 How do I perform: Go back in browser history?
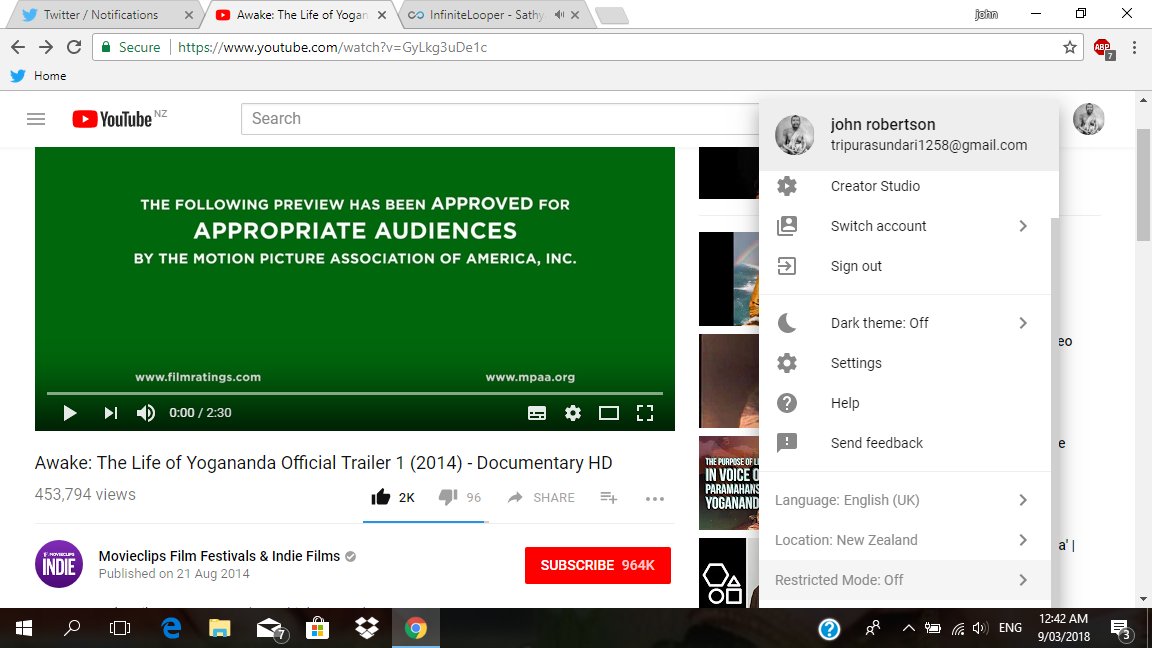coord(18,47)
